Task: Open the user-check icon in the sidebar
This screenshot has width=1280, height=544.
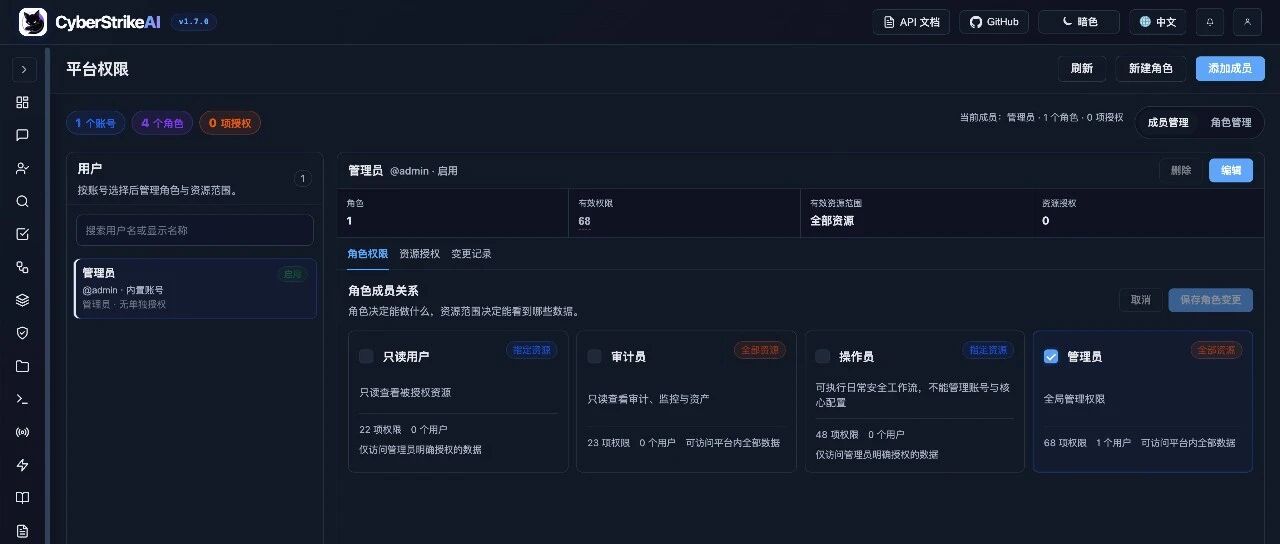Action: 23,168
